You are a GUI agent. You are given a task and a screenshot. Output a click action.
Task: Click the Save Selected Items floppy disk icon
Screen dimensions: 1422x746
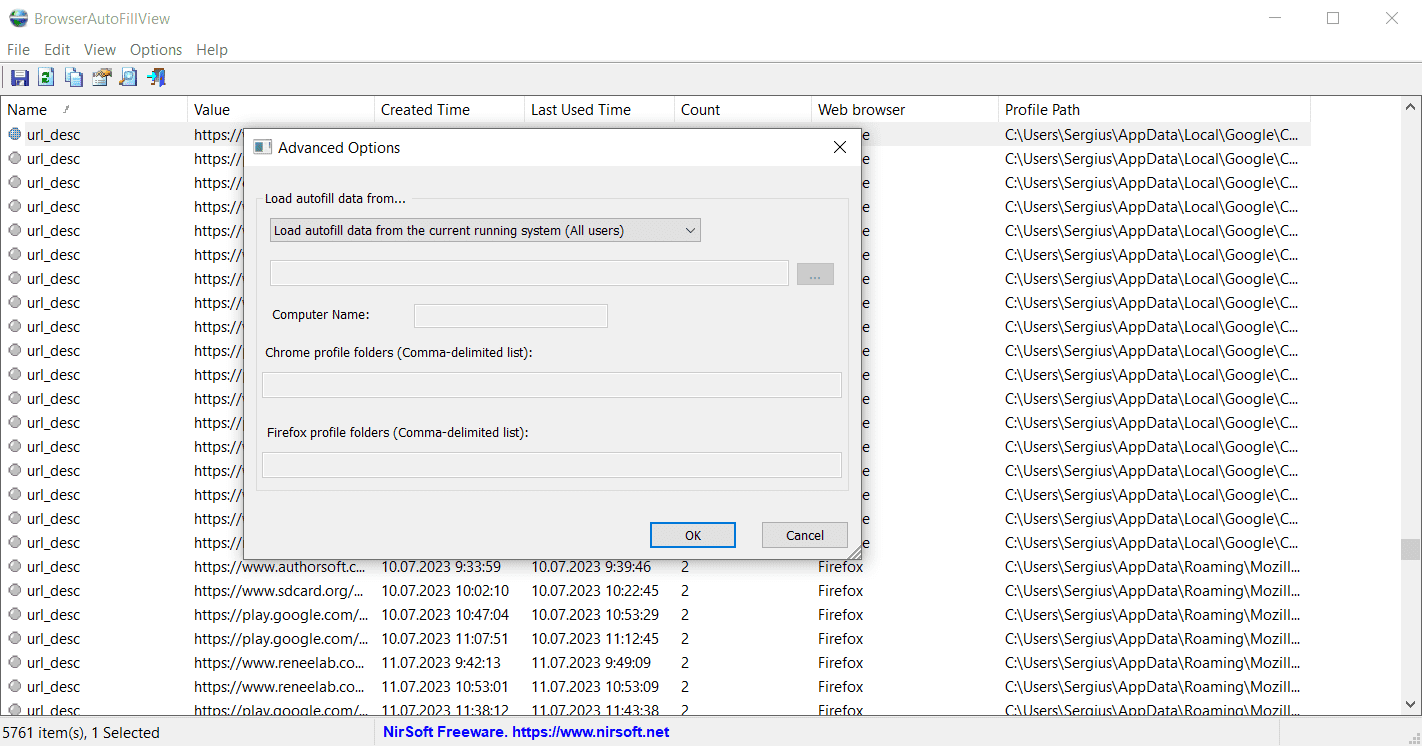pos(19,77)
